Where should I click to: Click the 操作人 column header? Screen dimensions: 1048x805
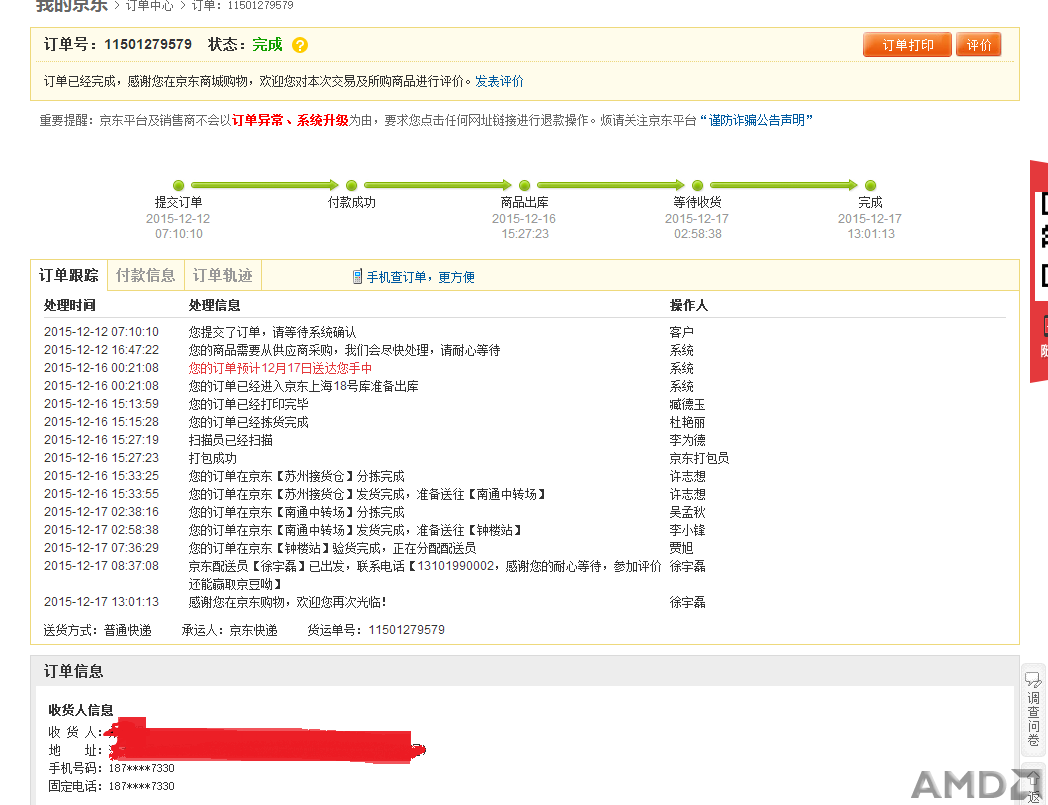(688, 306)
